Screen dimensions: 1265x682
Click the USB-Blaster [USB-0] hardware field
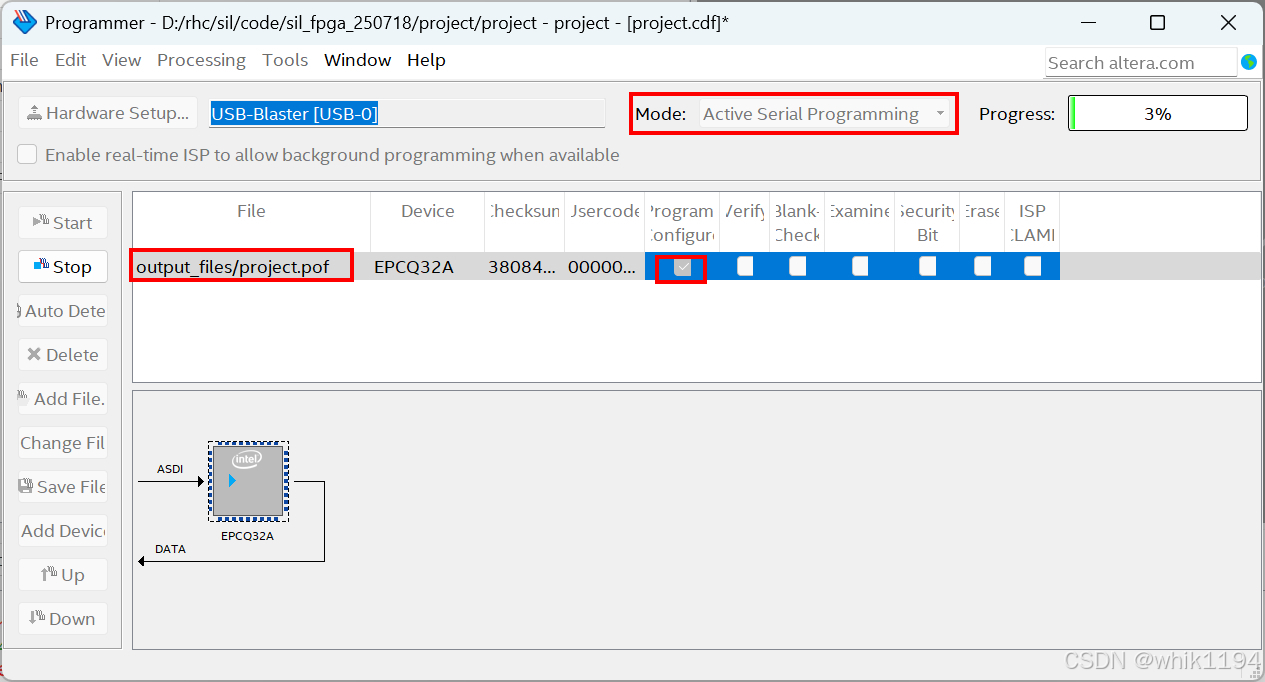click(x=407, y=113)
